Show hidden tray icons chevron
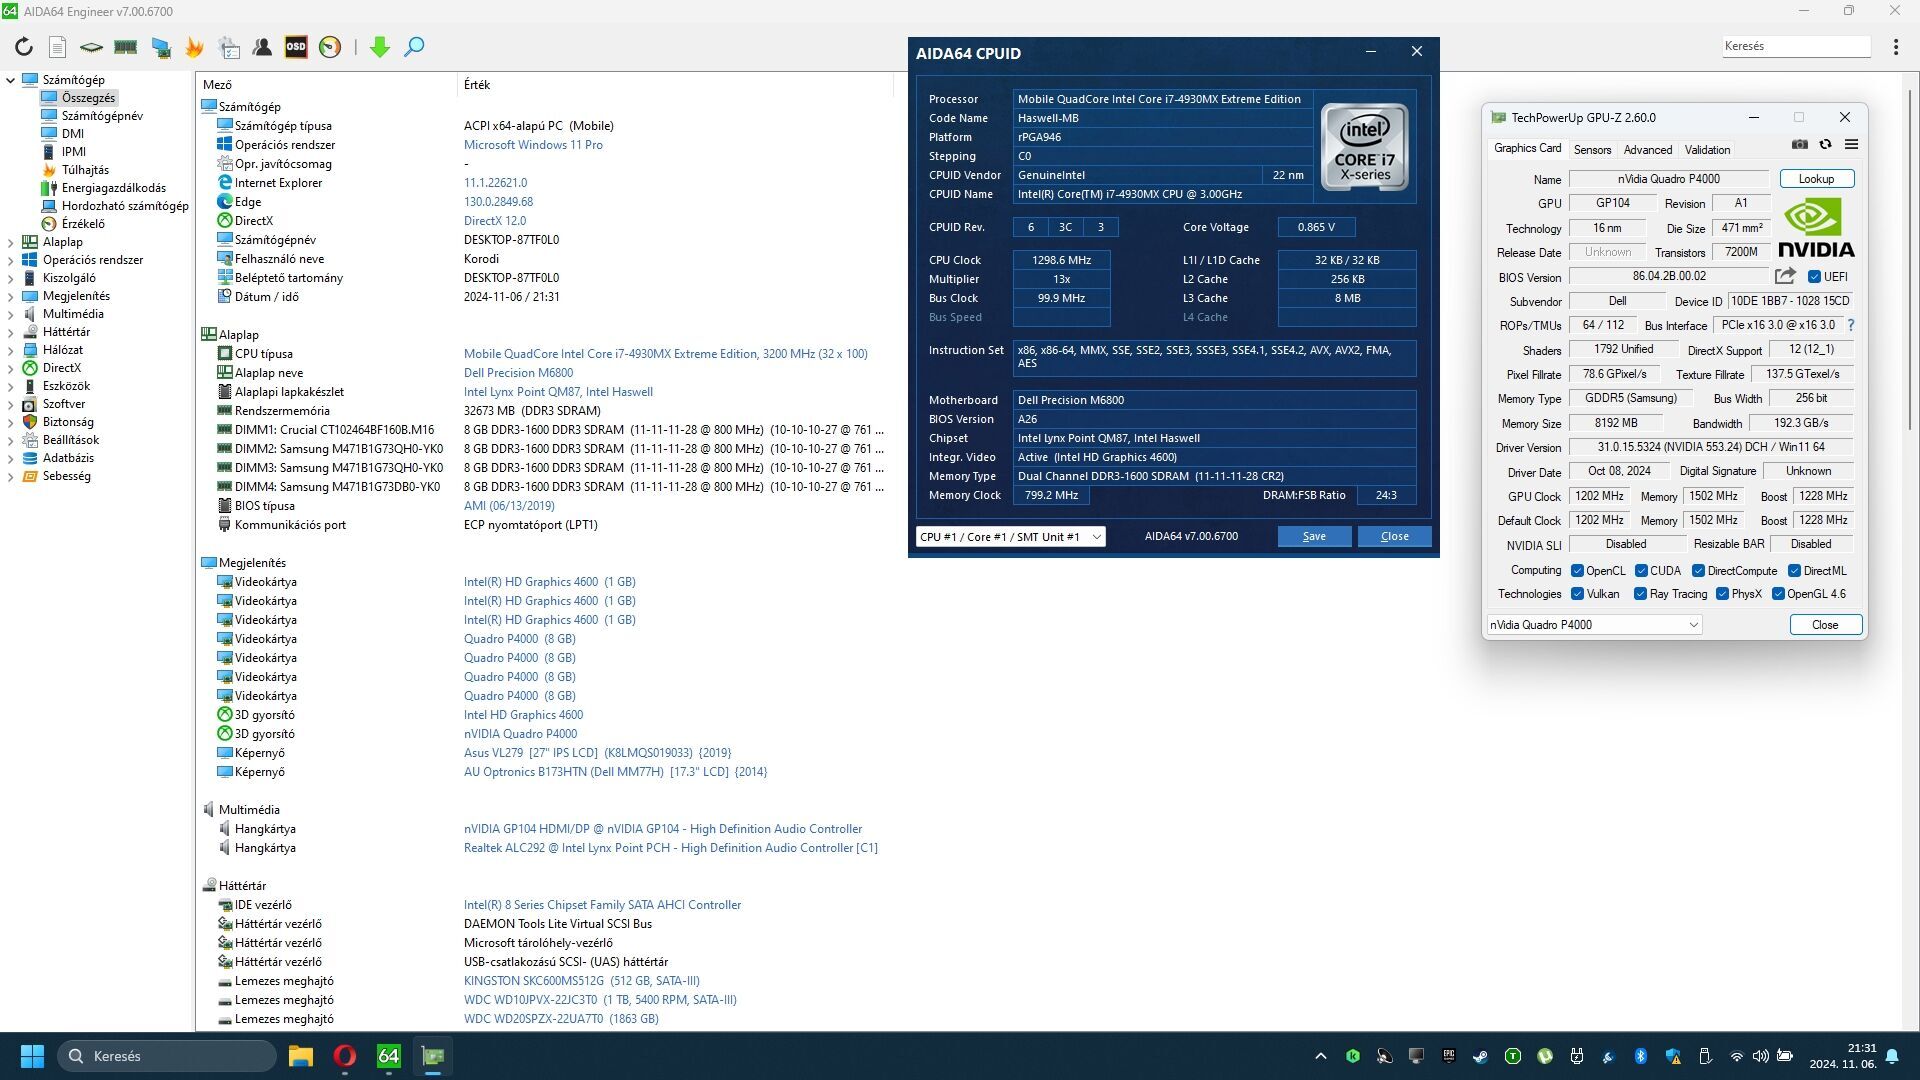The image size is (1920, 1080). [x=1321, y=1056]
